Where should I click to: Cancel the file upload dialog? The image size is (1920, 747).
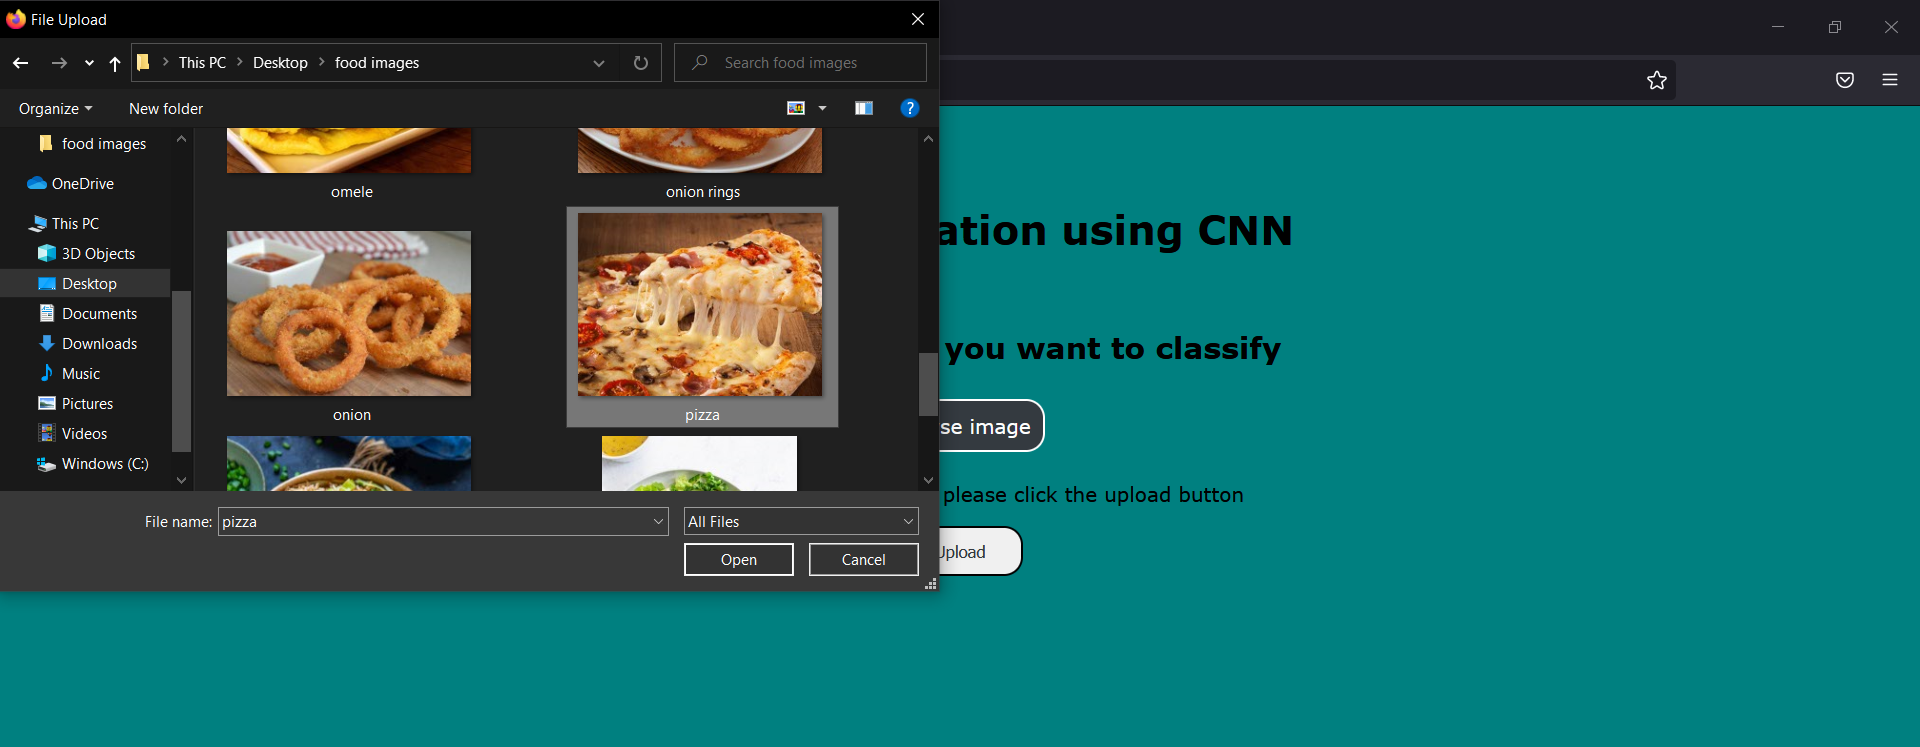coord(864,560)
